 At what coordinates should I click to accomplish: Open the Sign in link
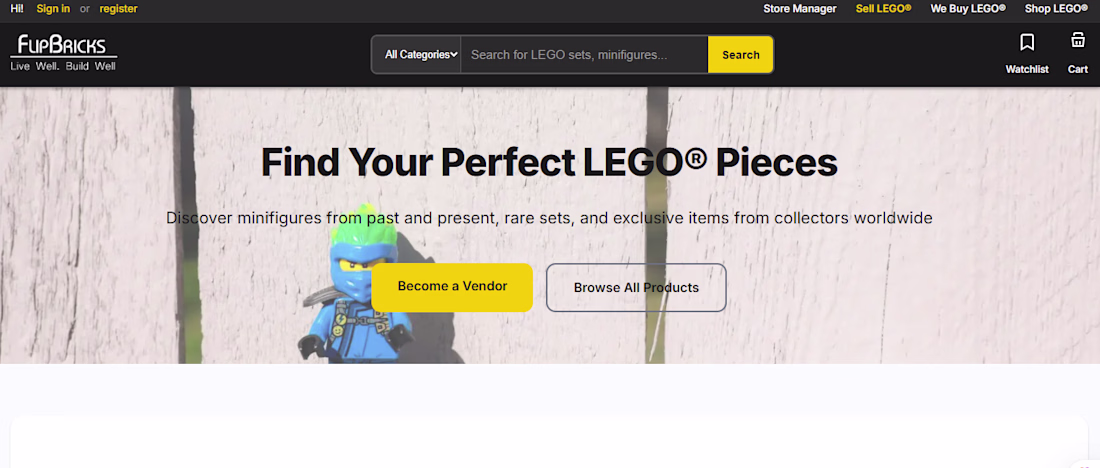tap(53, 9)
